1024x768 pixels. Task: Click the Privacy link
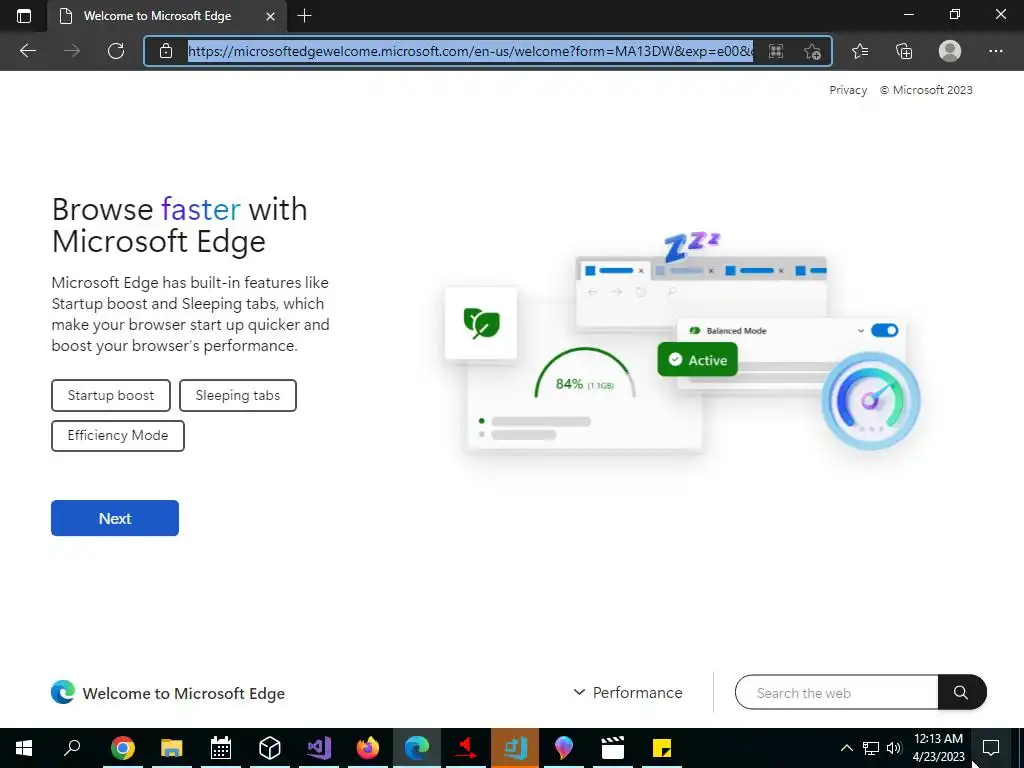(848, 90)
